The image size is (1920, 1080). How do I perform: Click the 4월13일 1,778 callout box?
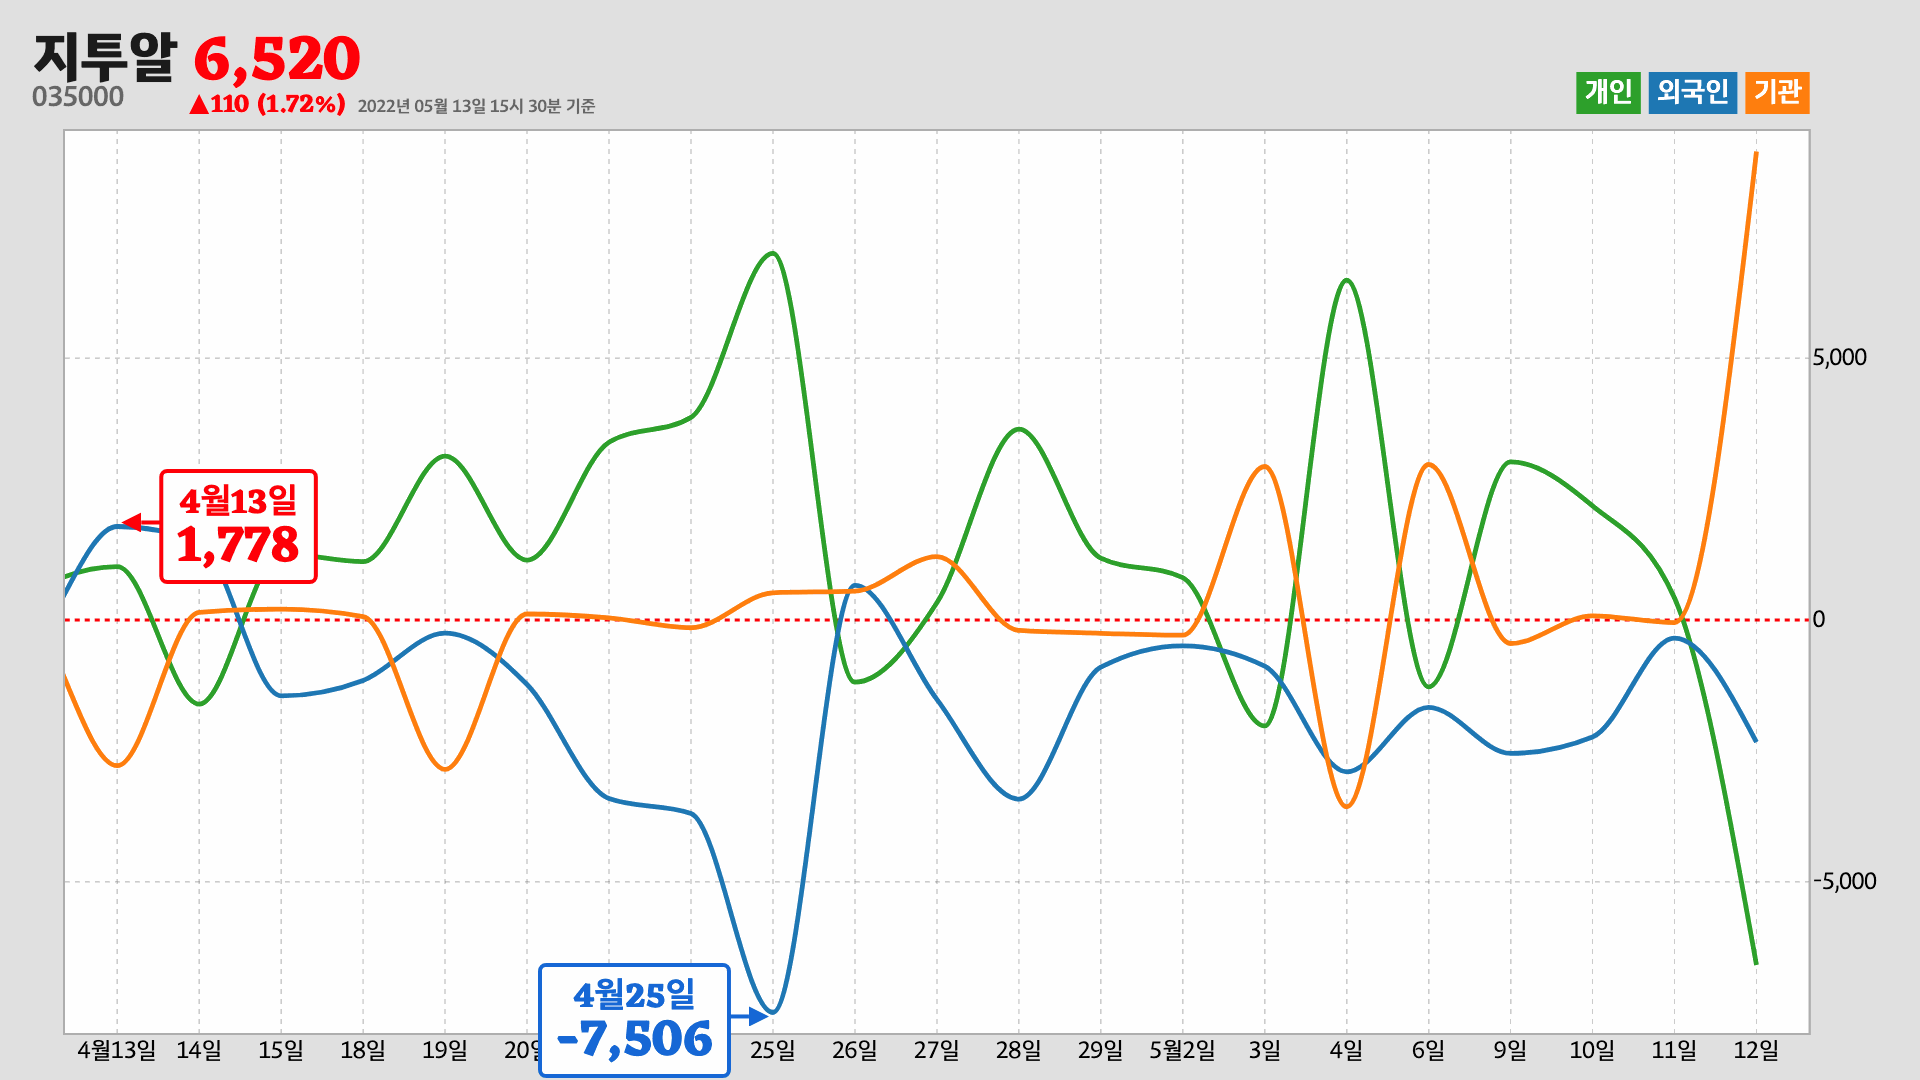pos(238,526)
